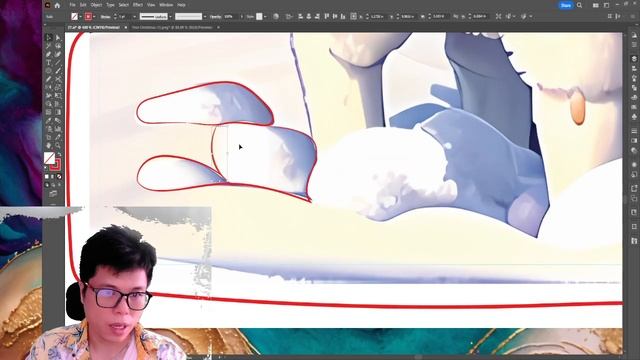The height and width of the screenshot is (360, 640).
Task: Switch to the second document tab
Action: click(172, 27)
